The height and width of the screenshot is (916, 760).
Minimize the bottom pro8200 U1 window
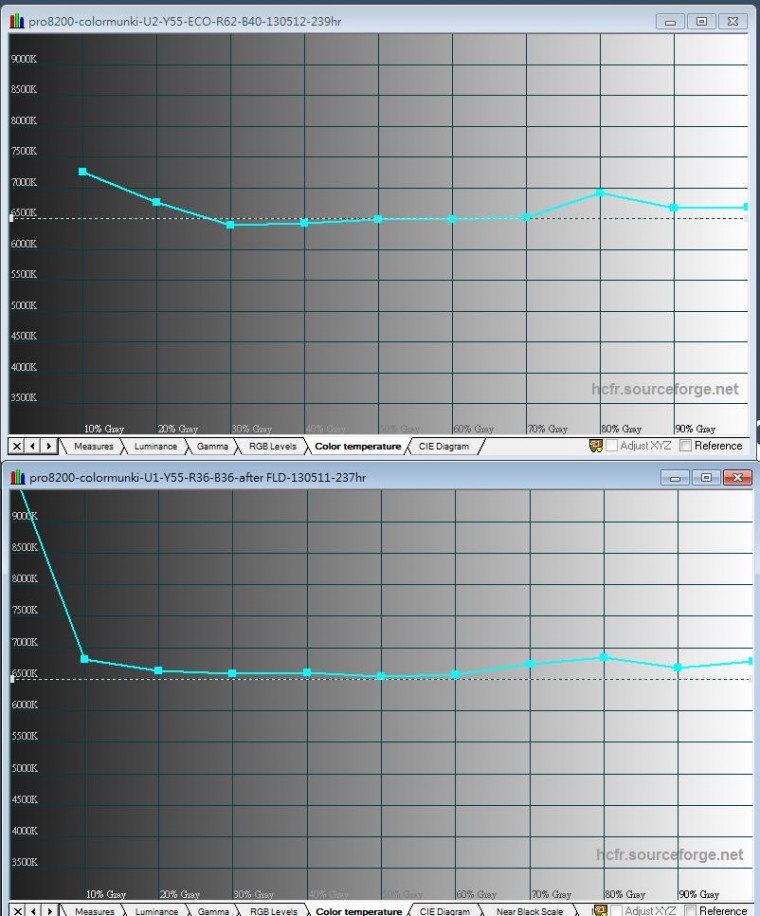[675, 477]
